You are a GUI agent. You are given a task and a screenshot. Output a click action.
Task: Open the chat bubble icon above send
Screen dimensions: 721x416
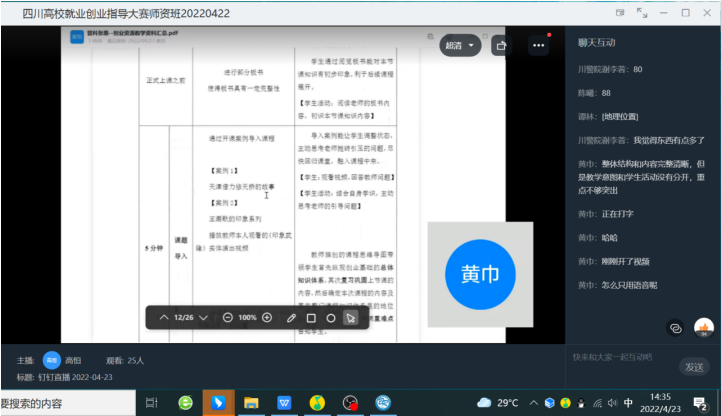click(676, 327)
